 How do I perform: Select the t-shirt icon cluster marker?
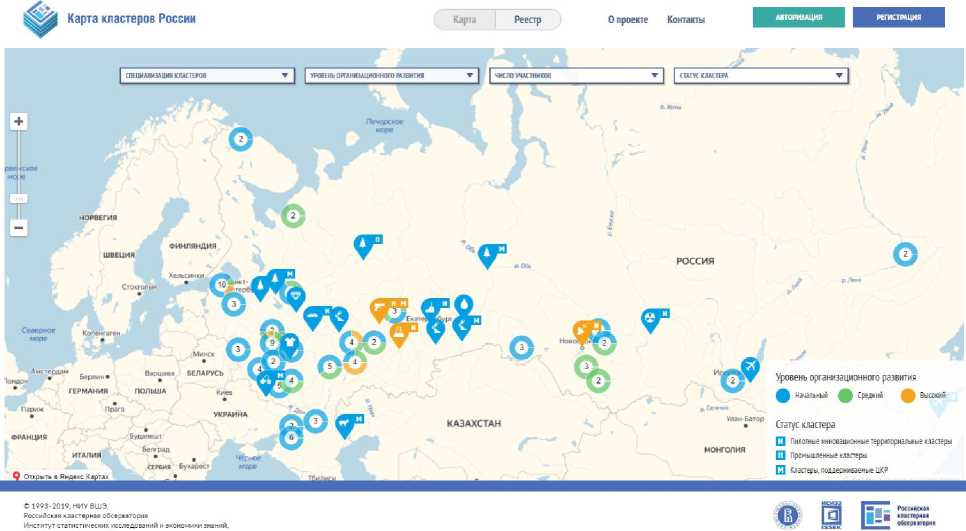[290, 344]
